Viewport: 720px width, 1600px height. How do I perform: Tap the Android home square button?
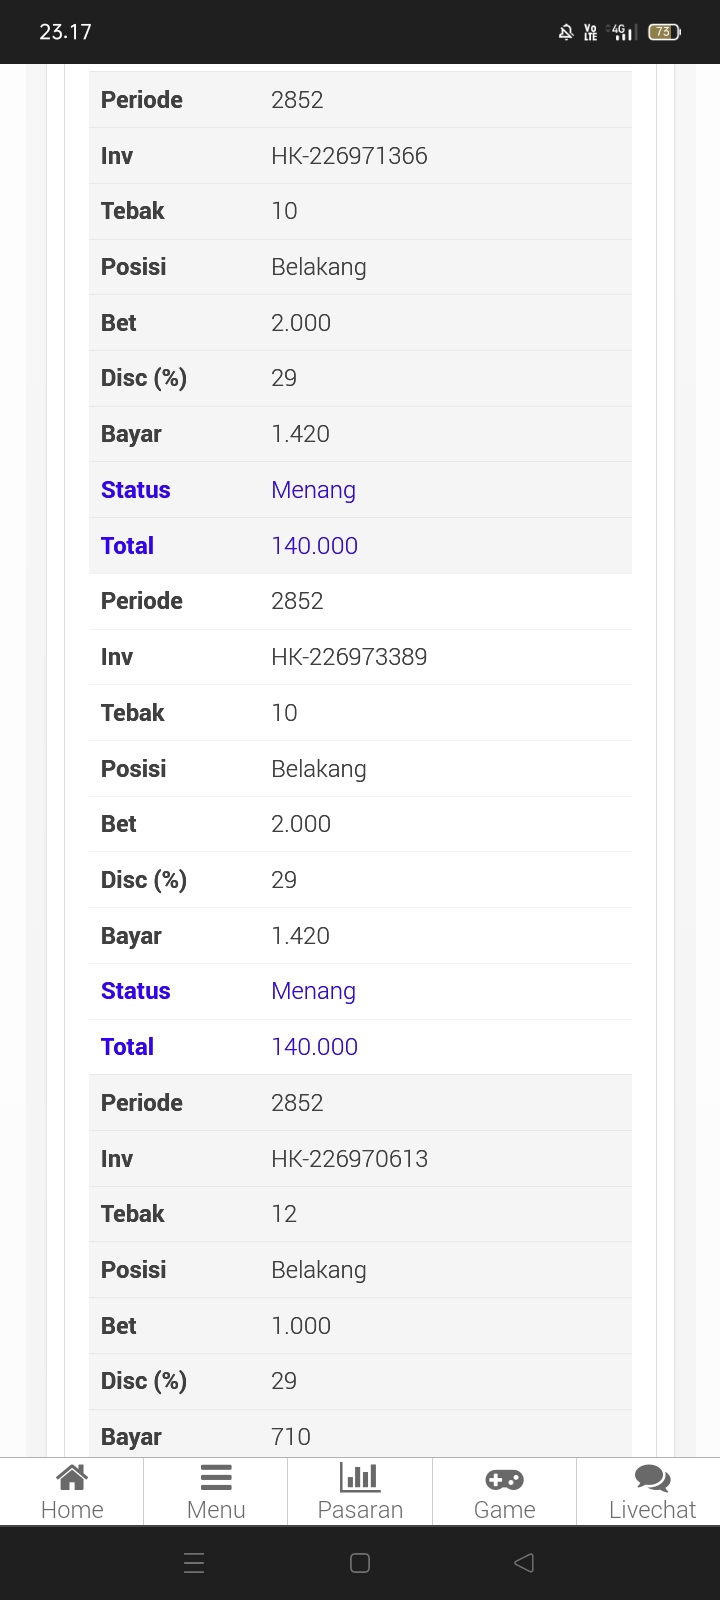click(x=360, y=1562)
